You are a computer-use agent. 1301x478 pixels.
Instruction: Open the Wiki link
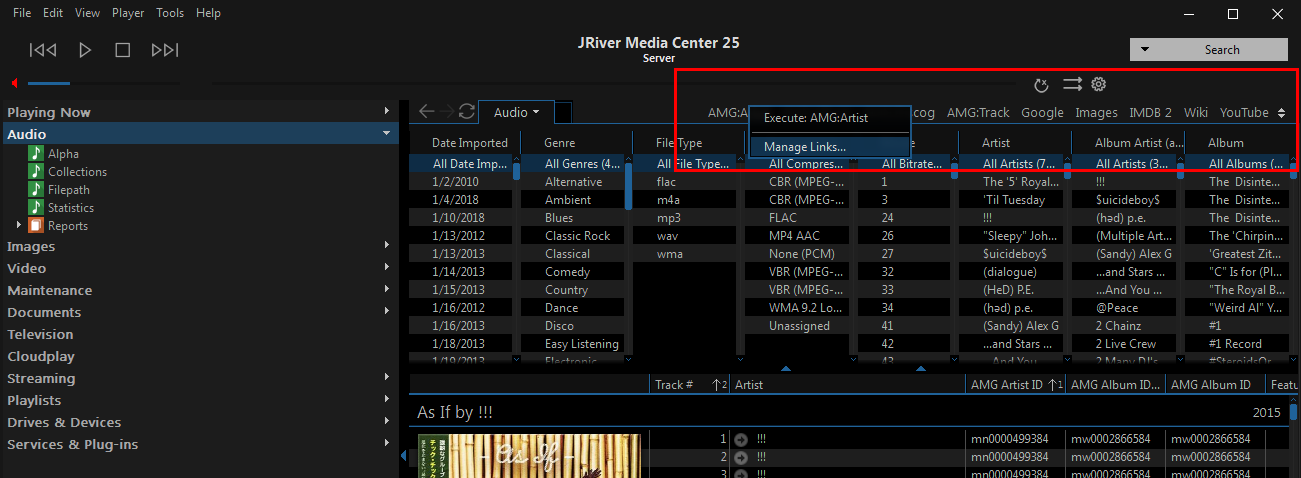[x=1196, y=113]
